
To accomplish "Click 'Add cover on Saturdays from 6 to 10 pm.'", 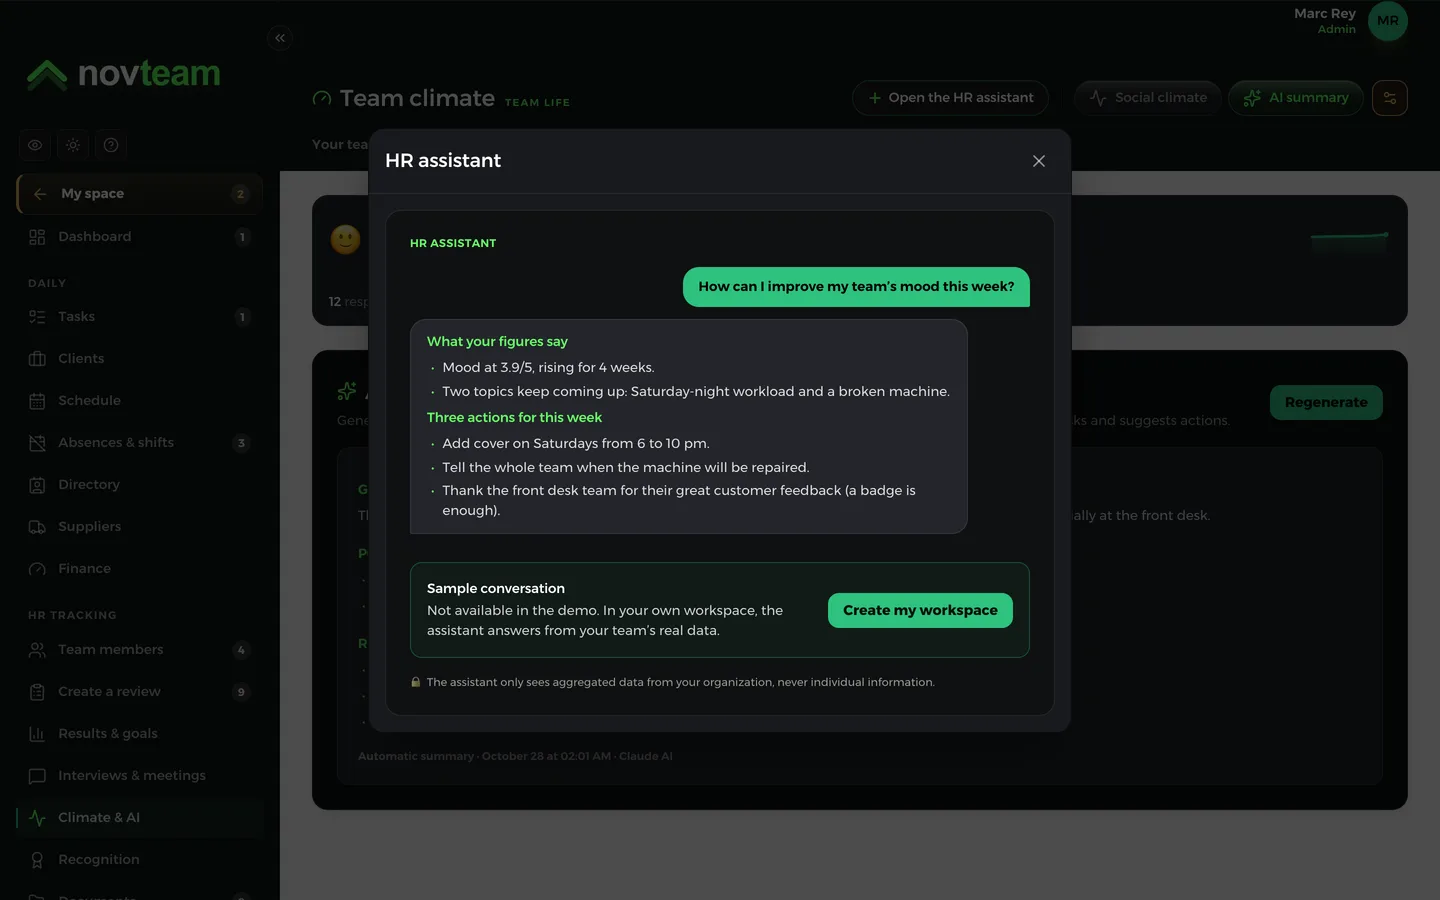I will (x=576, y=444).
